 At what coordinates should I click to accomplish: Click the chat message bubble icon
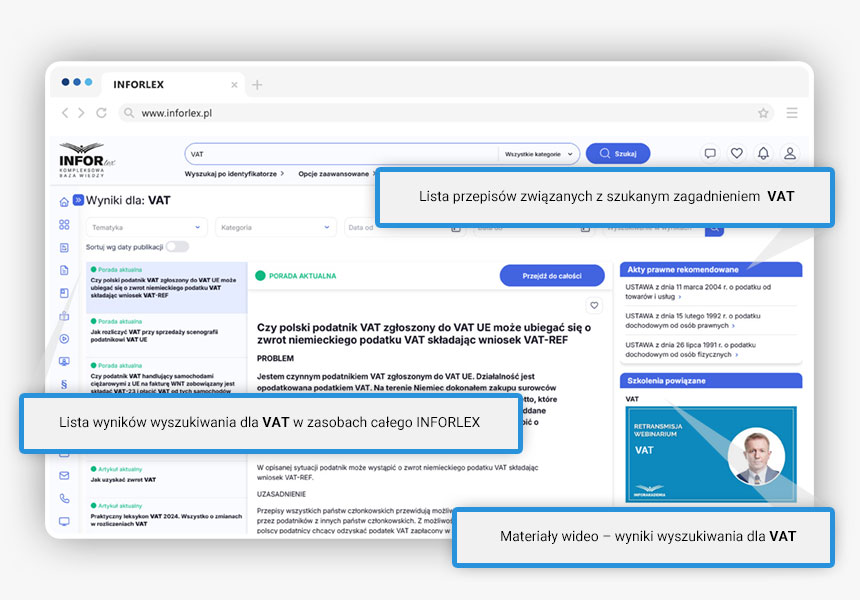pyautogui.click(x=710, y=153)
